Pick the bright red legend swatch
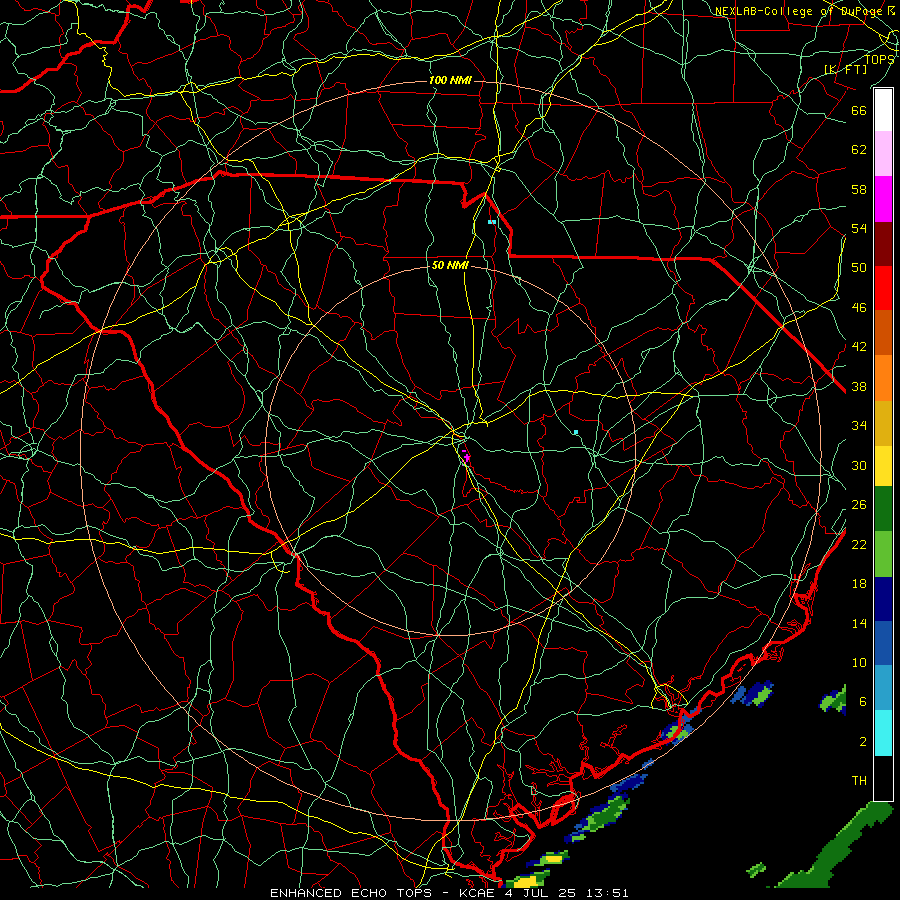Image resolution: width=900 pixels, height=900 pixels. (x=883, y=288)
